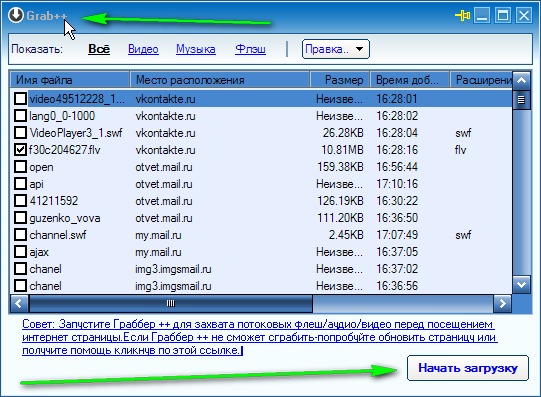This screenshot has width=541, height=397.
Task: Tick checkbox for the open file
Action: [20, 167]
